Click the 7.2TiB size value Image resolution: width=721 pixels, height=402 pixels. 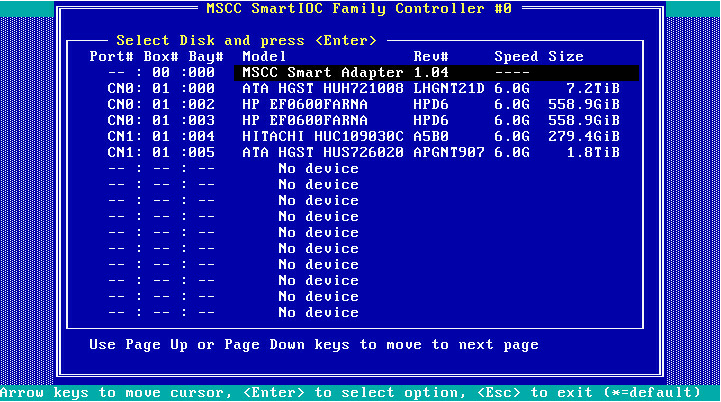593,88
